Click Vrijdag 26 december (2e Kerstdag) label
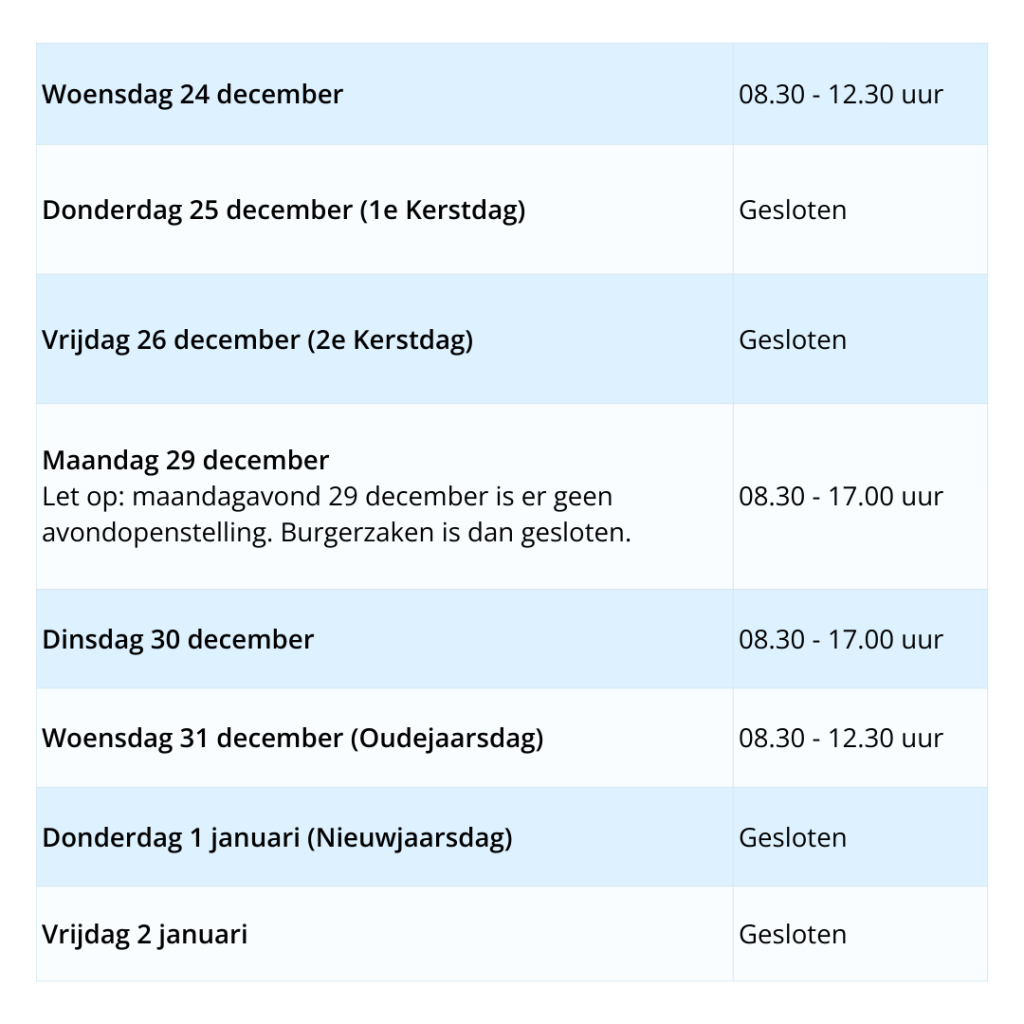This screenshot has height=1024, width=1024. pos(257,340)
